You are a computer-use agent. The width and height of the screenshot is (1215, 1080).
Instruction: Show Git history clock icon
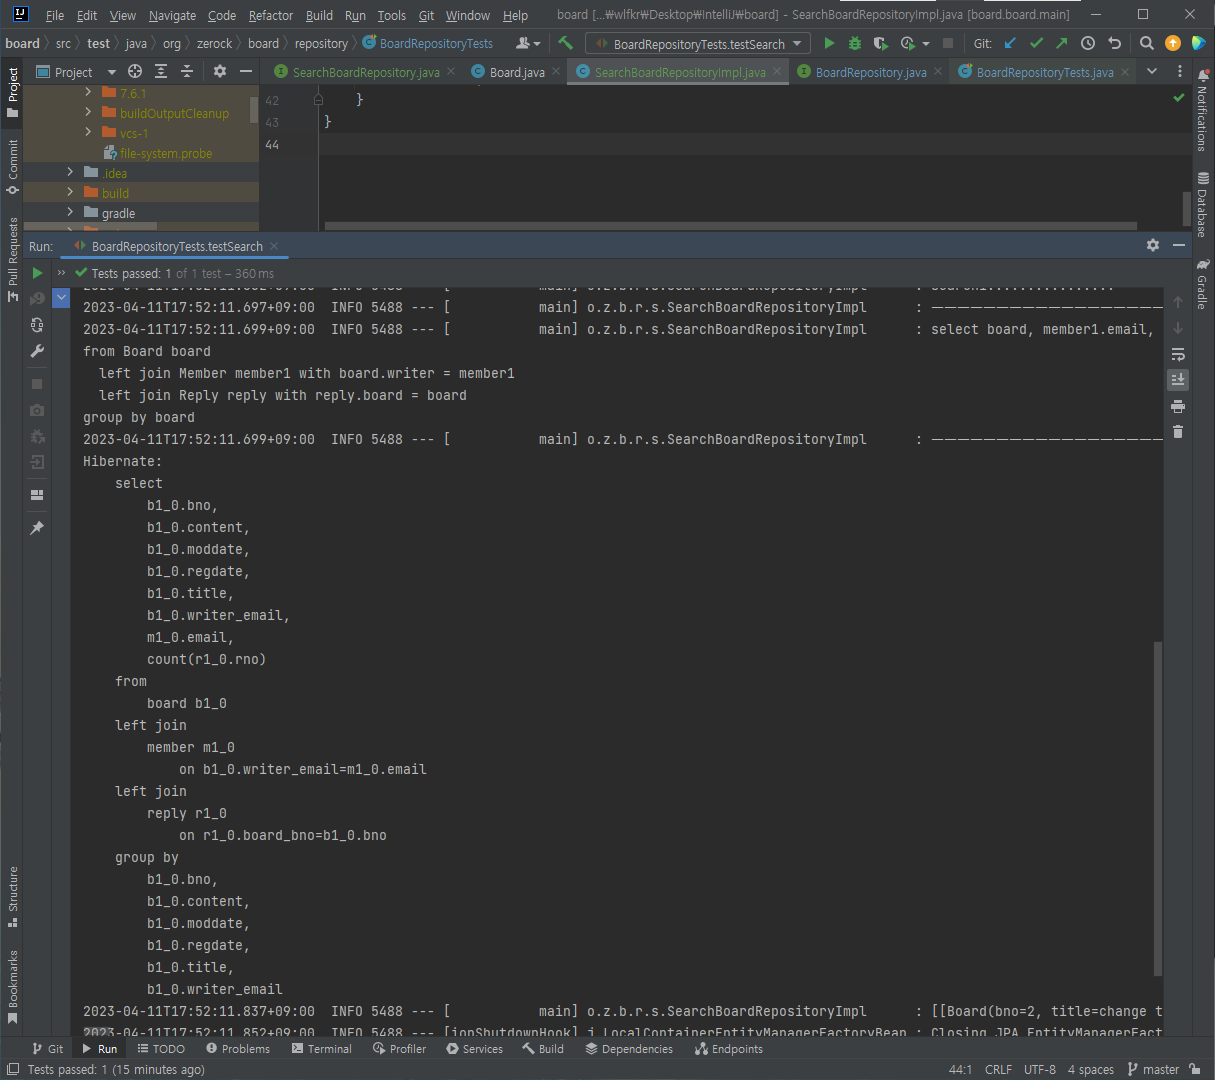tap(1088, 43)
